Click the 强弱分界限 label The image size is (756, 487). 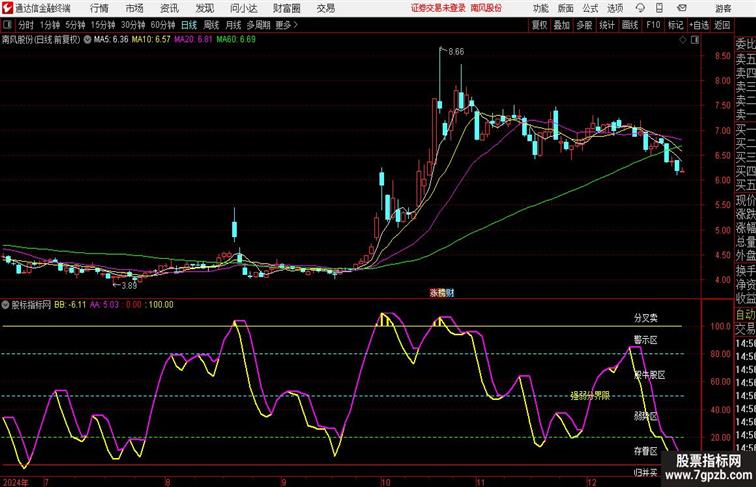[x=590, y=396]
